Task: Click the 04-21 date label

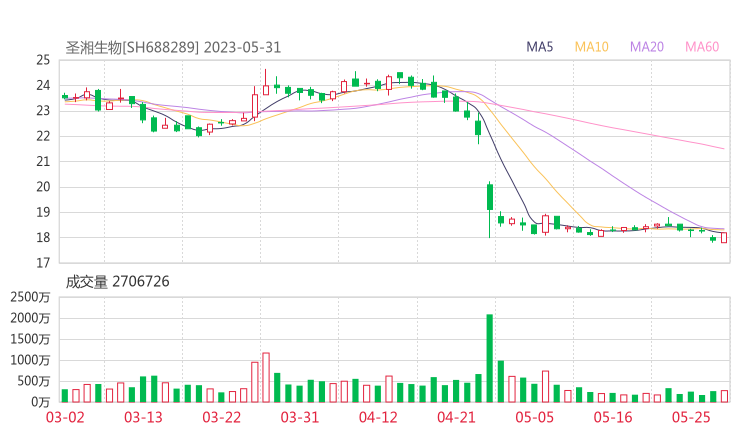Action: pyautogui.click(x=456, y=417)
